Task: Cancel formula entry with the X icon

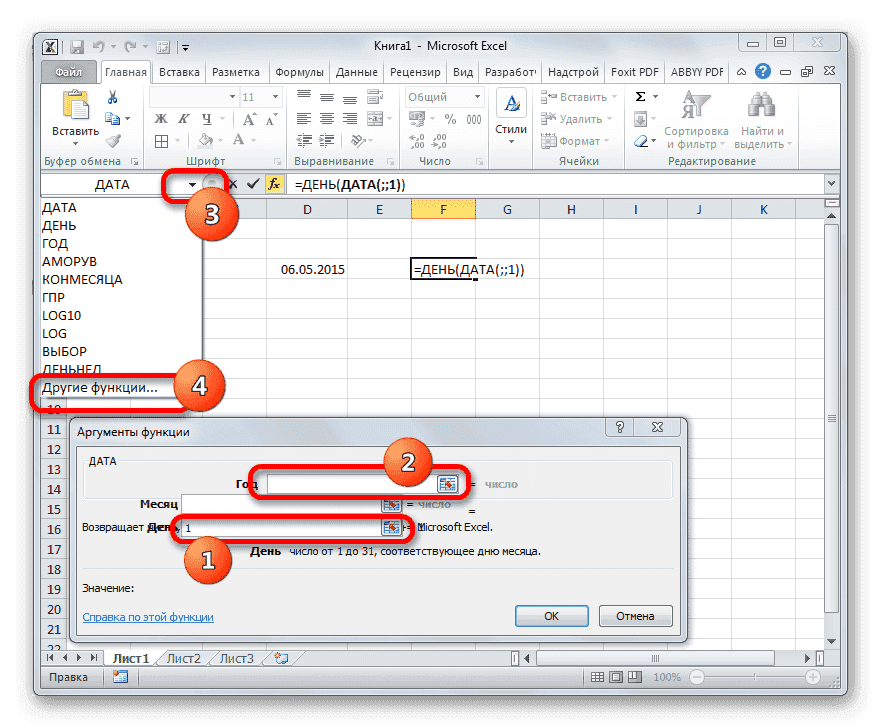Action: click(233, 185)
